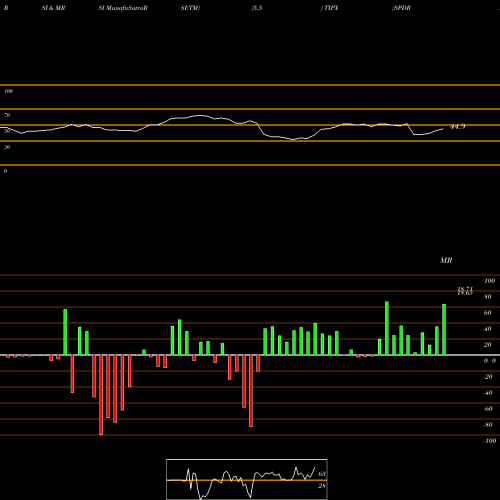500x500 pixels.
Task: Click the '20' label on MR axis
Action: coord(488,345)
